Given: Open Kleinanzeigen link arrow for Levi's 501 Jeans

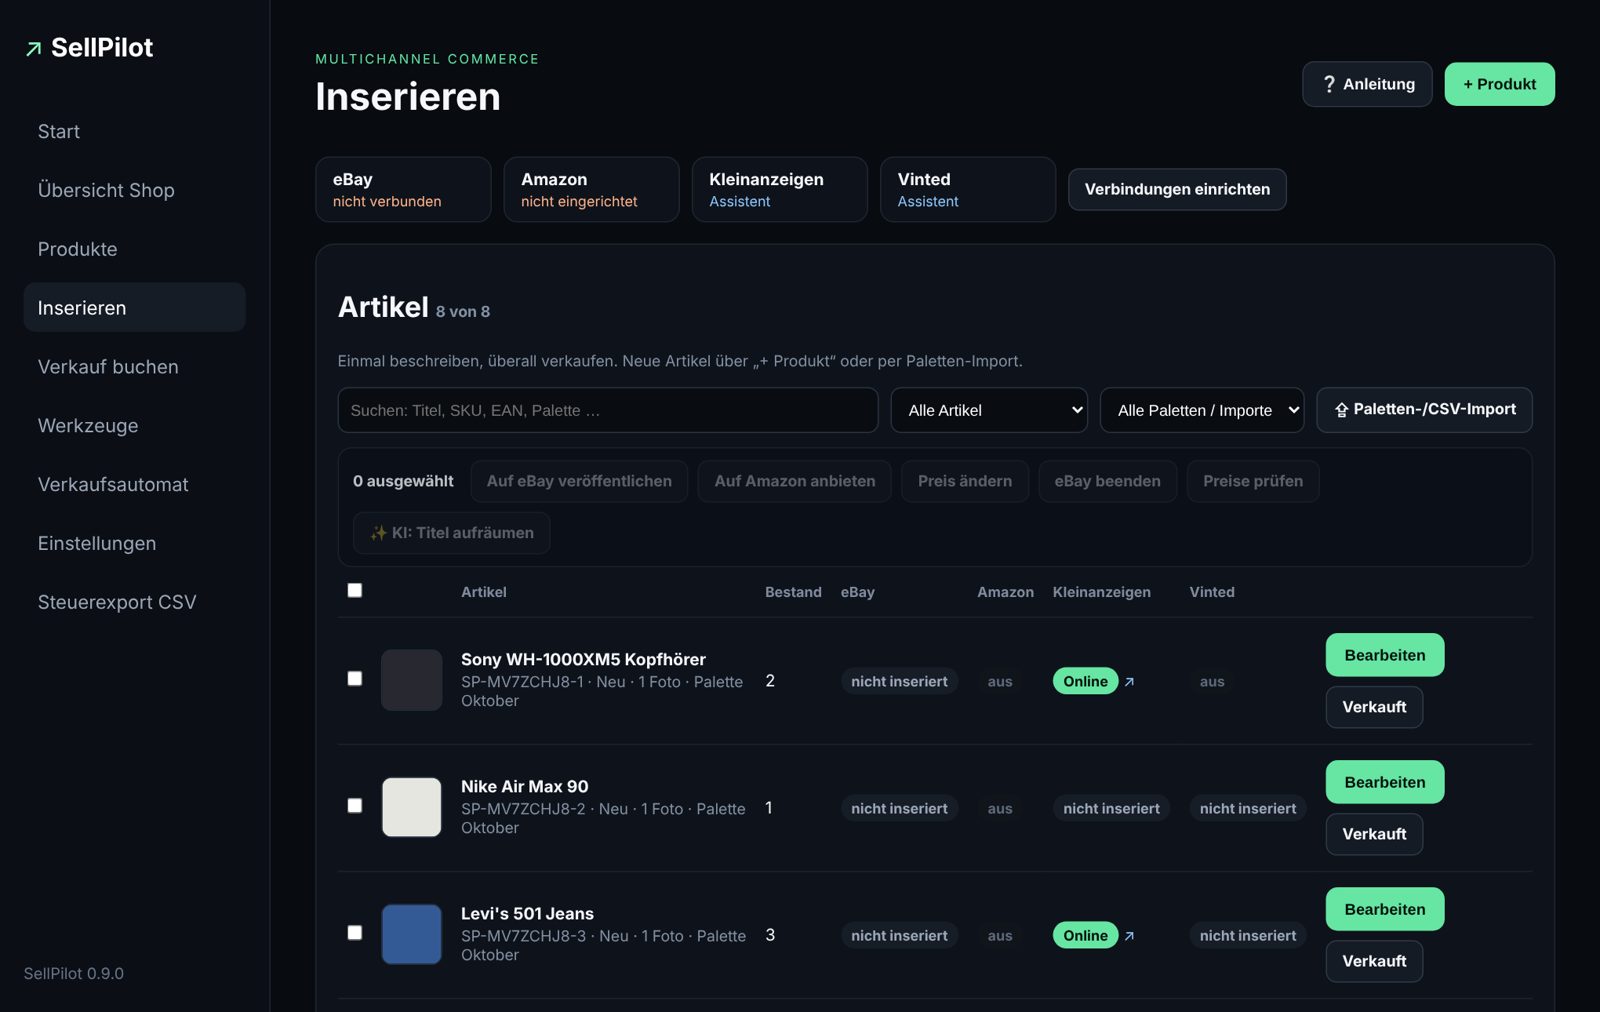Looking at the screenshot, I should [1129, 935].
